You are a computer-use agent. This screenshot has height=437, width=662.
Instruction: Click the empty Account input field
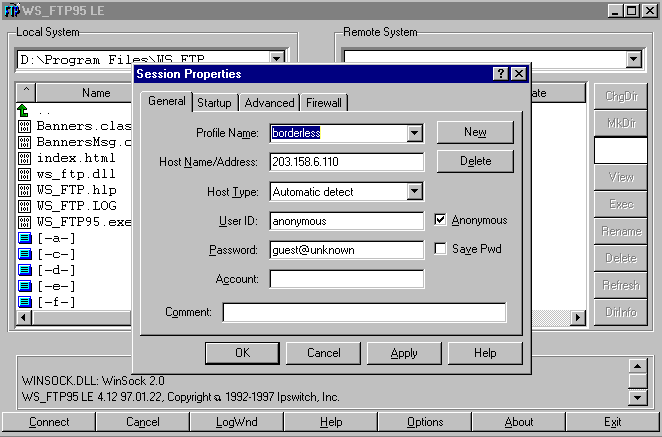point(347,279)
